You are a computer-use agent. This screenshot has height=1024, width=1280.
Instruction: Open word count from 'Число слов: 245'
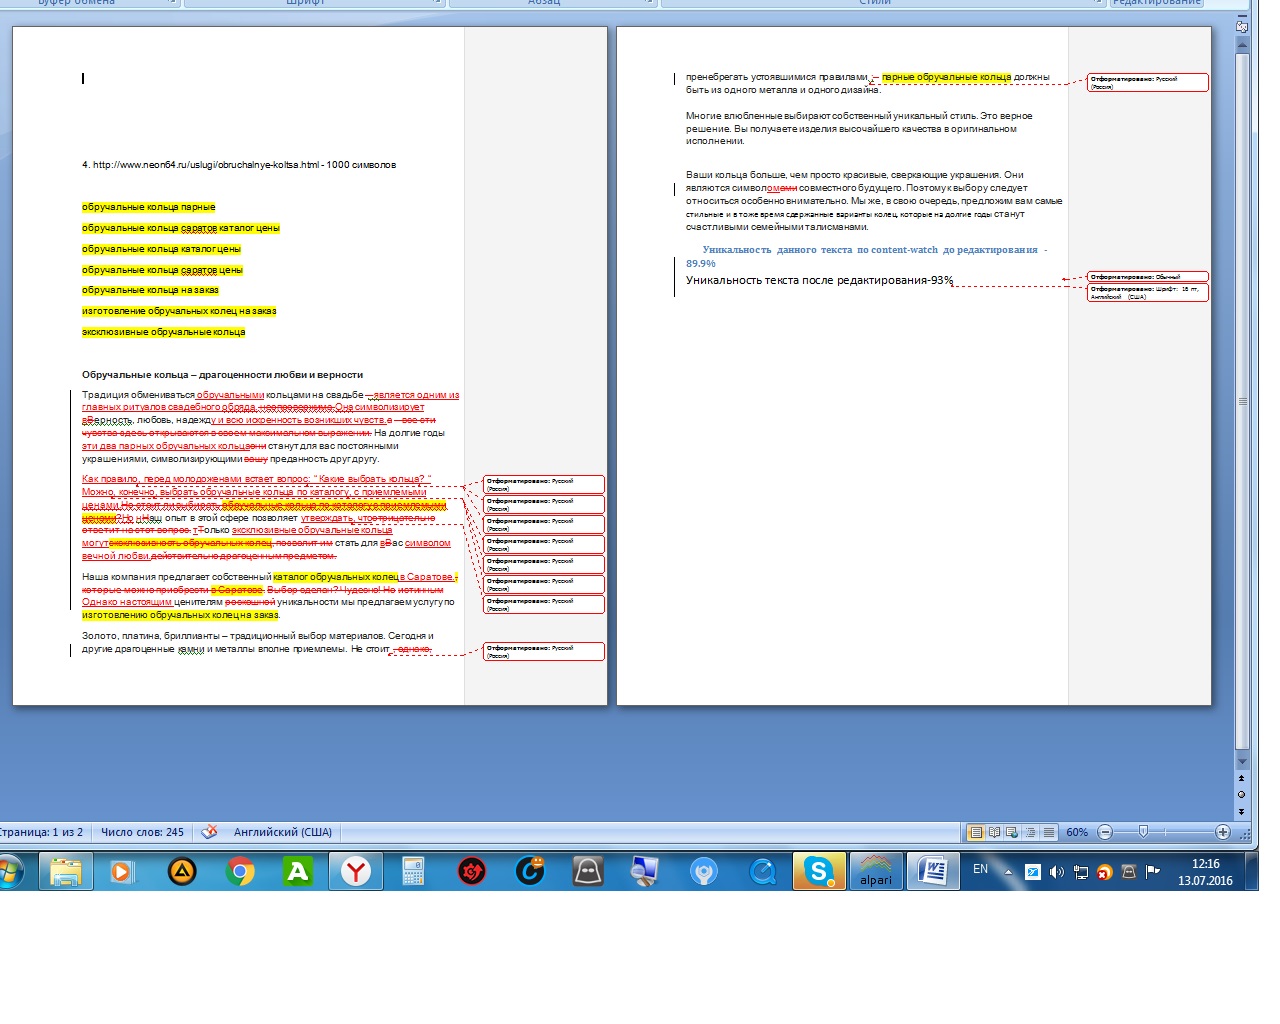pos(142,832)
